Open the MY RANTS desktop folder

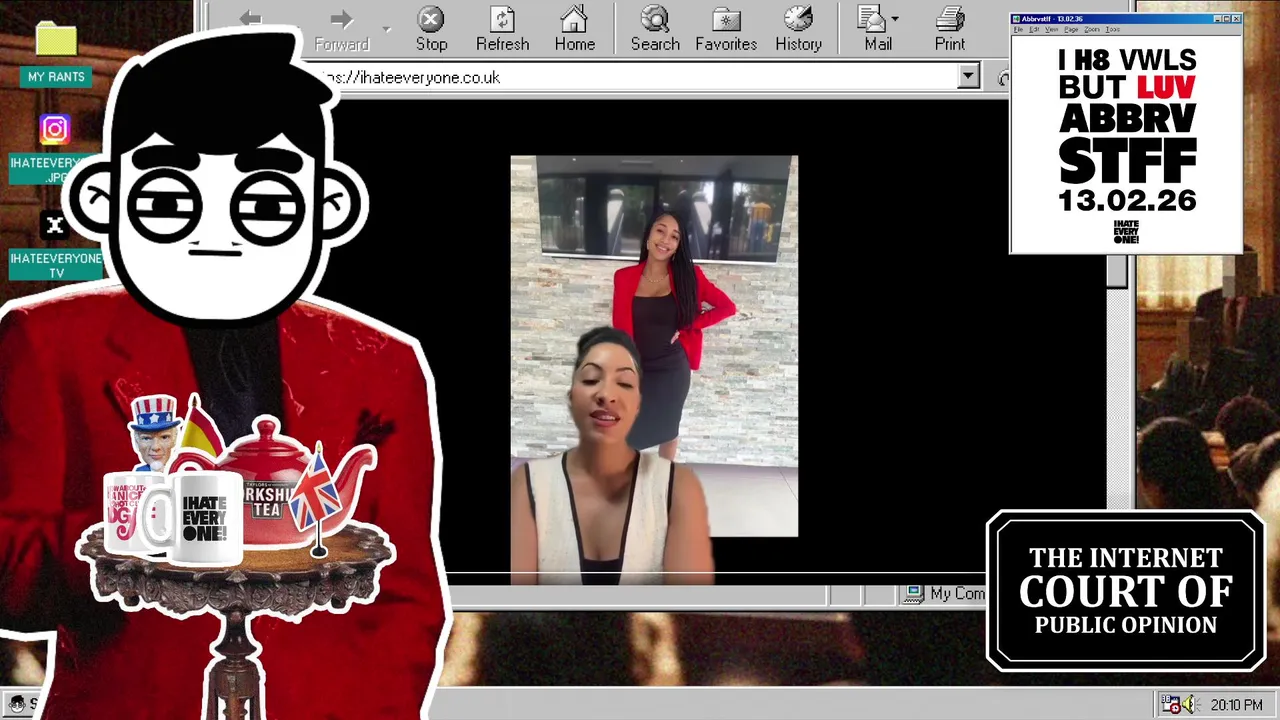click(56, 52)
